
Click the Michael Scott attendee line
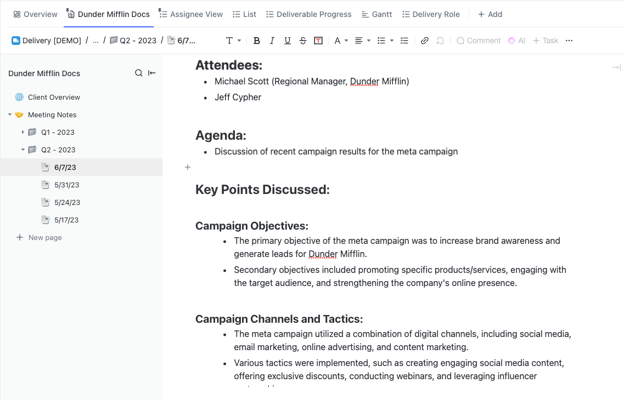pyautogui.click(x=312, y=81)
